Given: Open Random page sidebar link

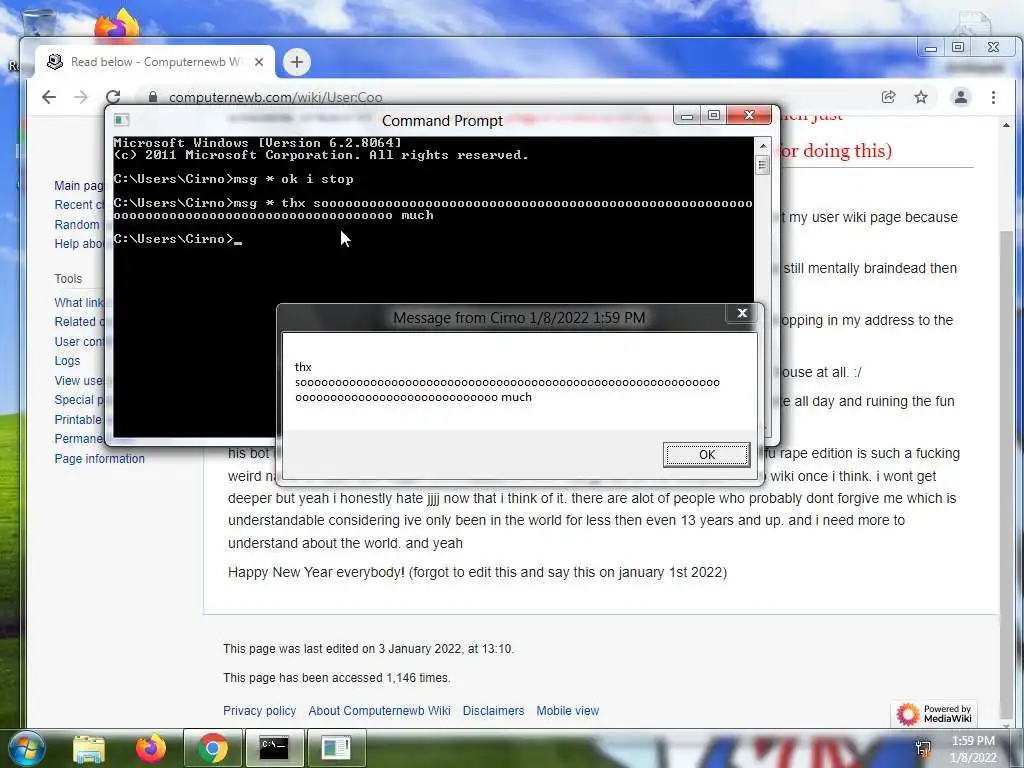Looking at the screenshot, I should [x=77, y=224].
